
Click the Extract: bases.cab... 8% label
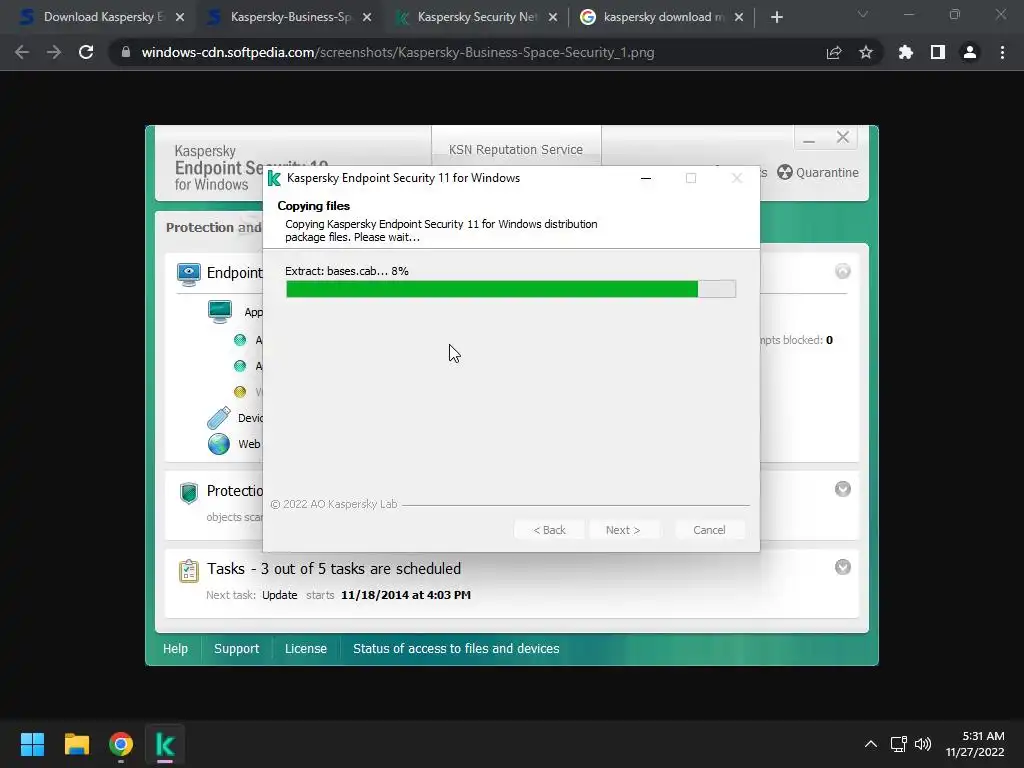pyautogui.click(x=347, y=271)
